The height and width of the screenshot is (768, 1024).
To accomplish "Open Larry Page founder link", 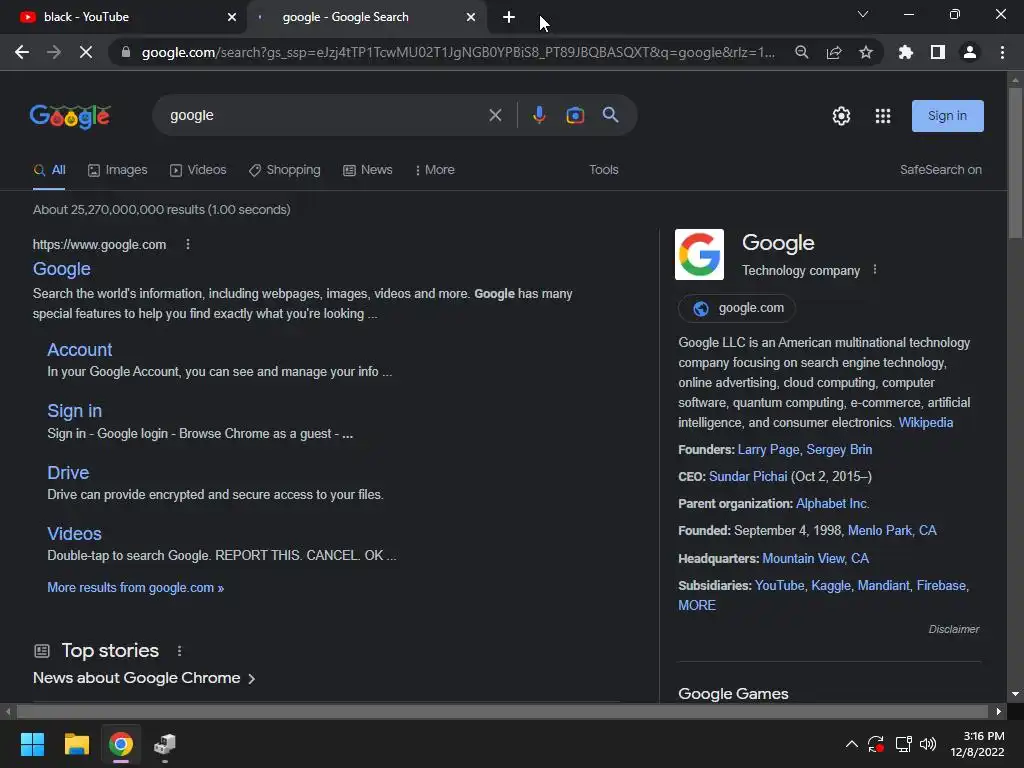I will (x=768, y=449).
